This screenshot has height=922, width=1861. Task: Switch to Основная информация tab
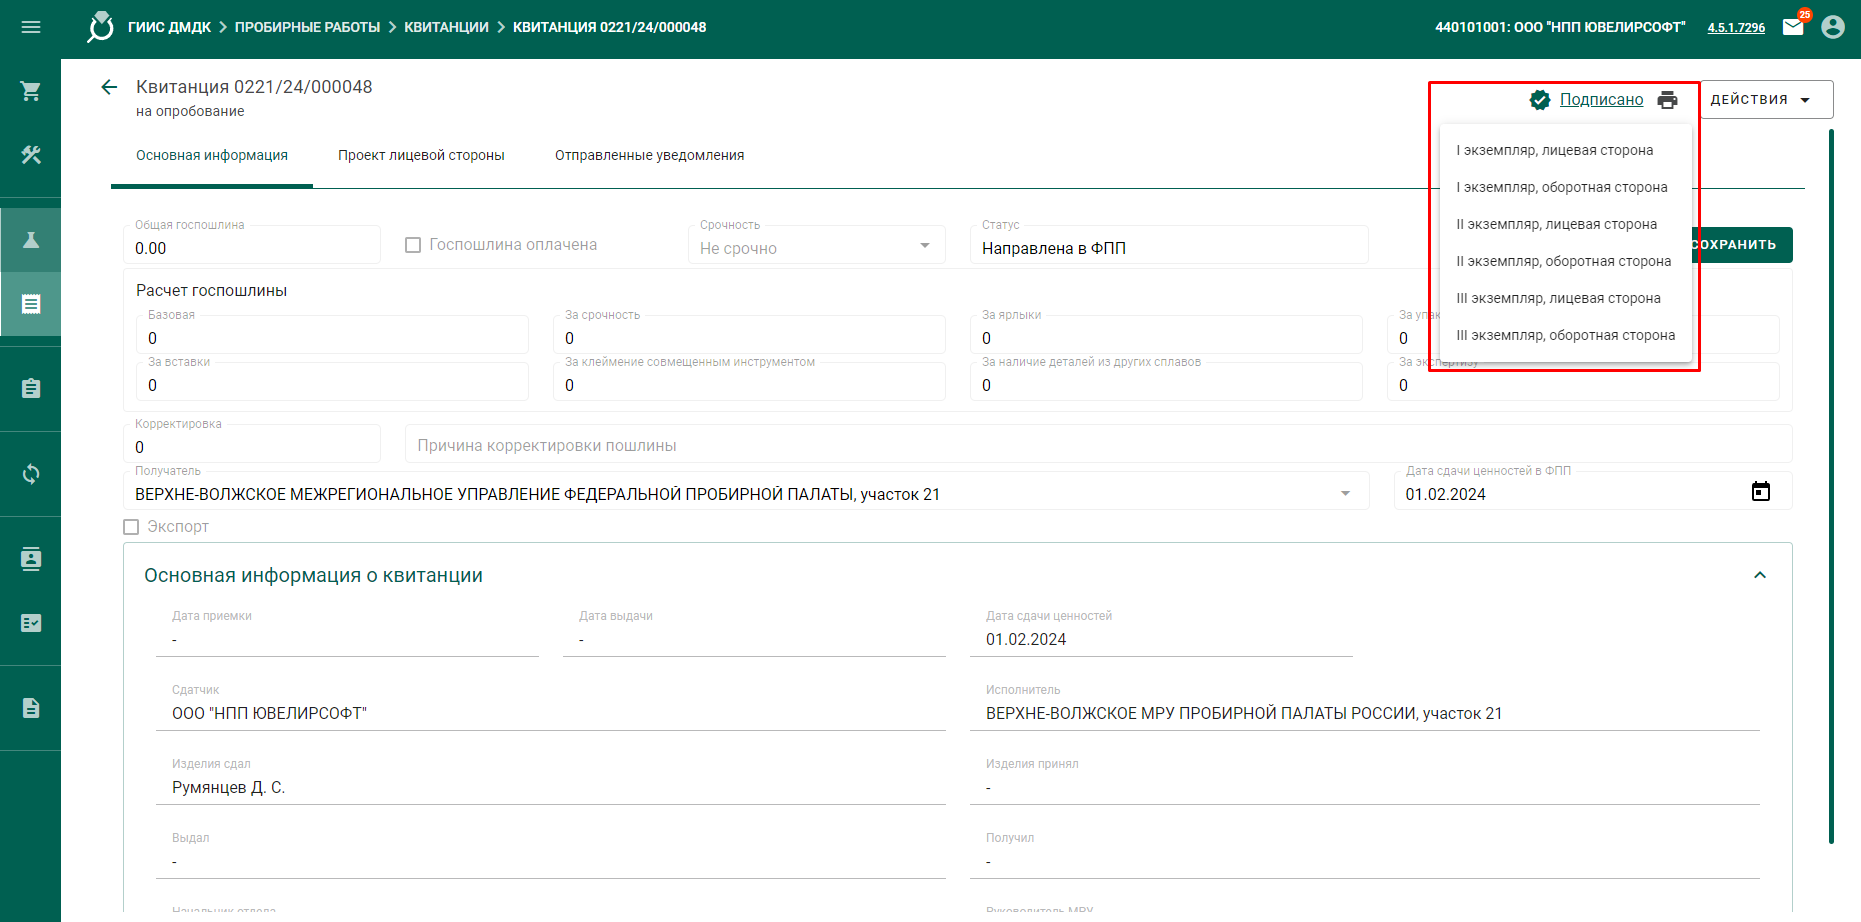212,155
